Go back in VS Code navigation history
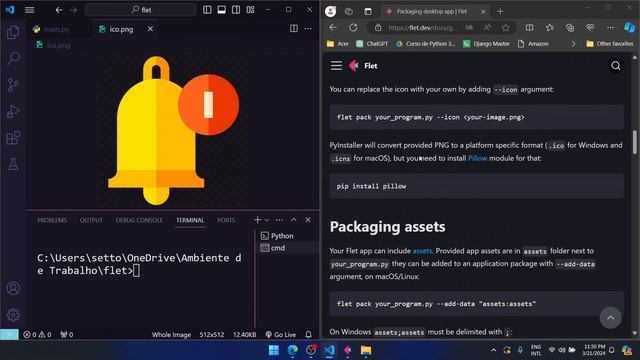Image resolution: width=640 pixels, height=360 pixels. (x=59, y=10)
